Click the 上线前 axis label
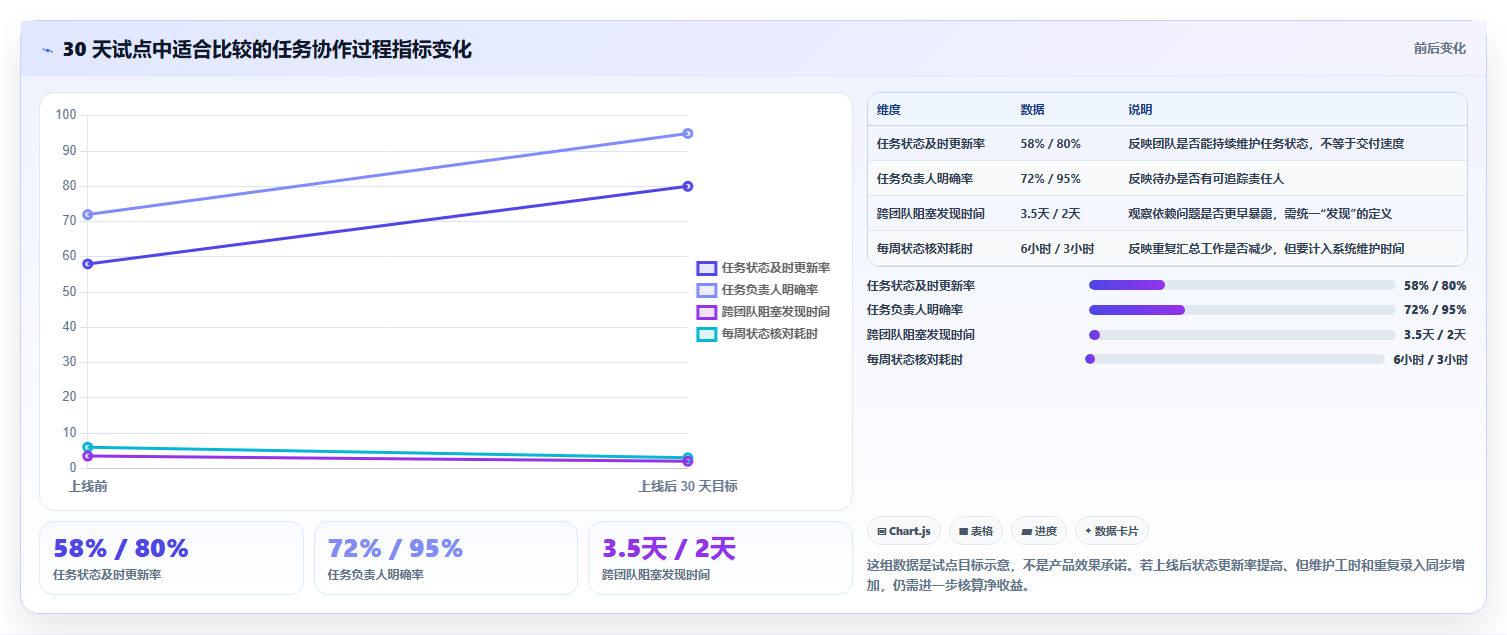This screenshot has height=635, width=1507. 88,486
